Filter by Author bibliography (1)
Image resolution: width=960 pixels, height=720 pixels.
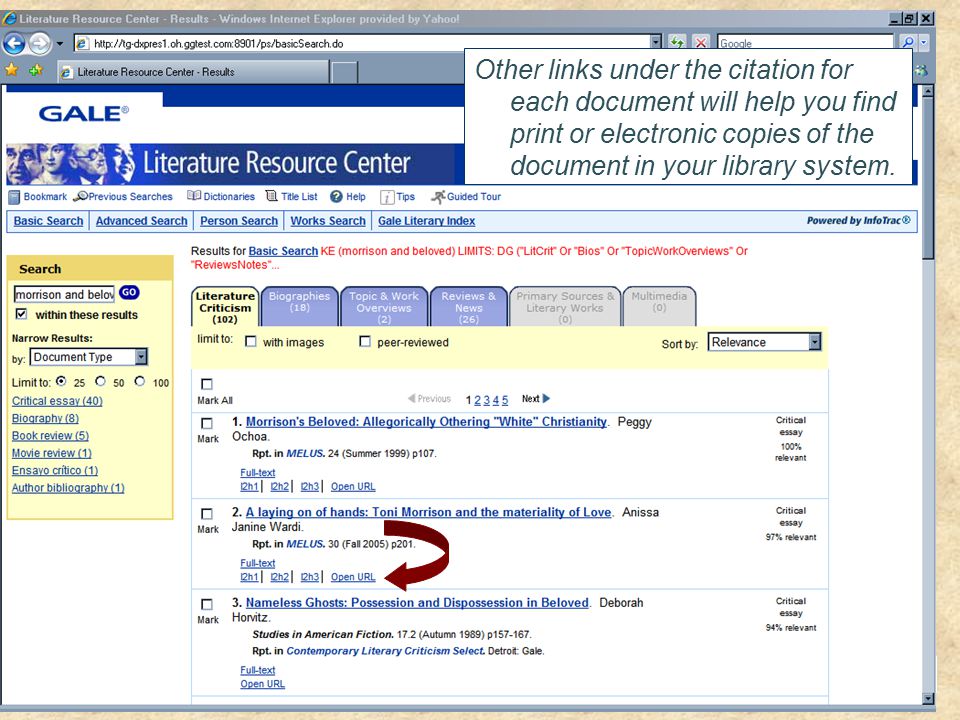pos(68,488)
